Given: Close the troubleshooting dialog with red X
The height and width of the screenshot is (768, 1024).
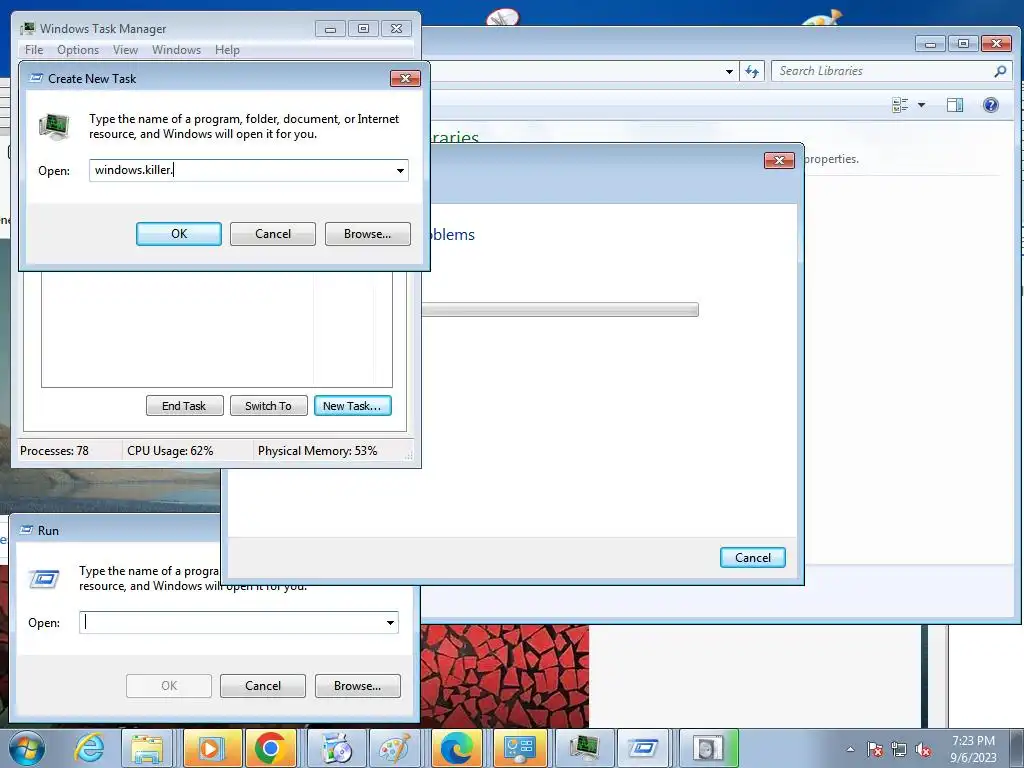Looking at the screenshot, I should click(779, 161).
